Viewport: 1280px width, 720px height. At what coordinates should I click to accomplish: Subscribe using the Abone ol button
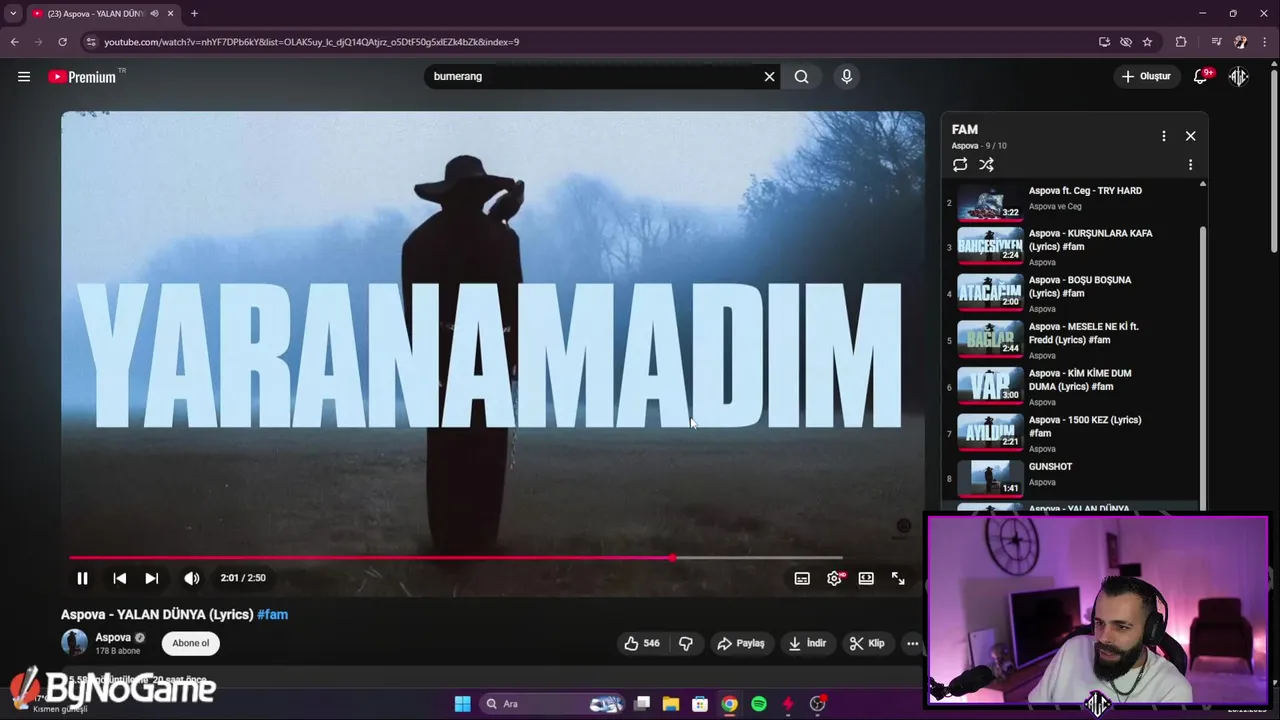pos(191,643)
